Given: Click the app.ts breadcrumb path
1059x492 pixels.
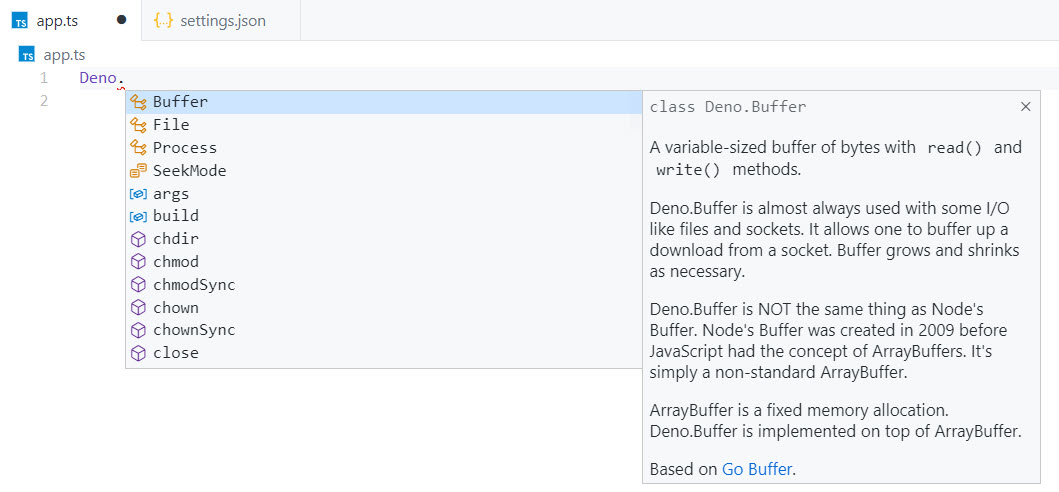Looking at the screenshot, I should (64, 55).
